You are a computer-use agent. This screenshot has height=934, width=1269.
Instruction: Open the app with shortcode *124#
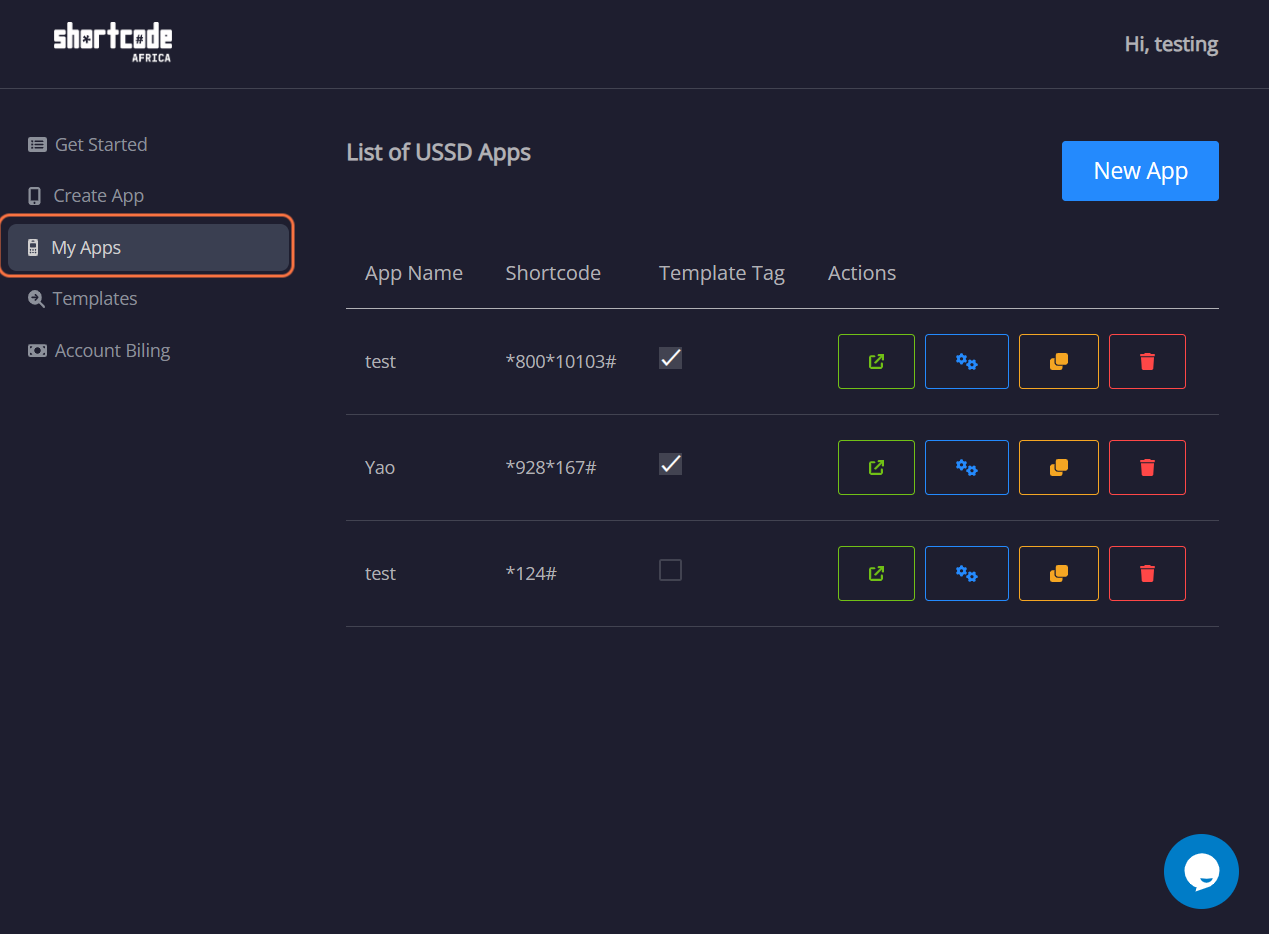pos(876,573)
